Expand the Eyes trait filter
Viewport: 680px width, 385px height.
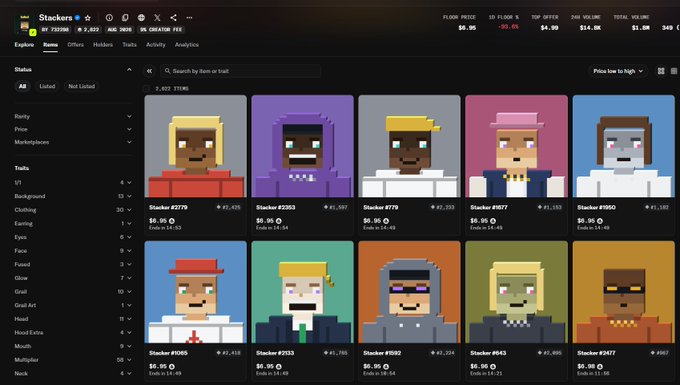coord(73,237)
